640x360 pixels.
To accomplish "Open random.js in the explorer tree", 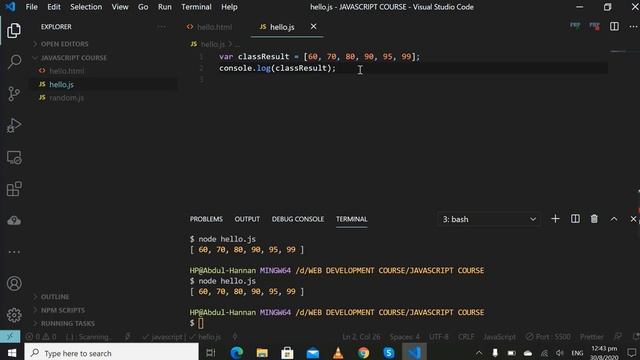I will (66, 98).
